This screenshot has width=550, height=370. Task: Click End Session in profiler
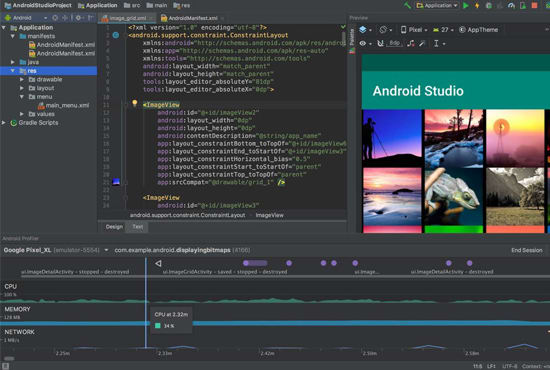[x=526, y=250]
